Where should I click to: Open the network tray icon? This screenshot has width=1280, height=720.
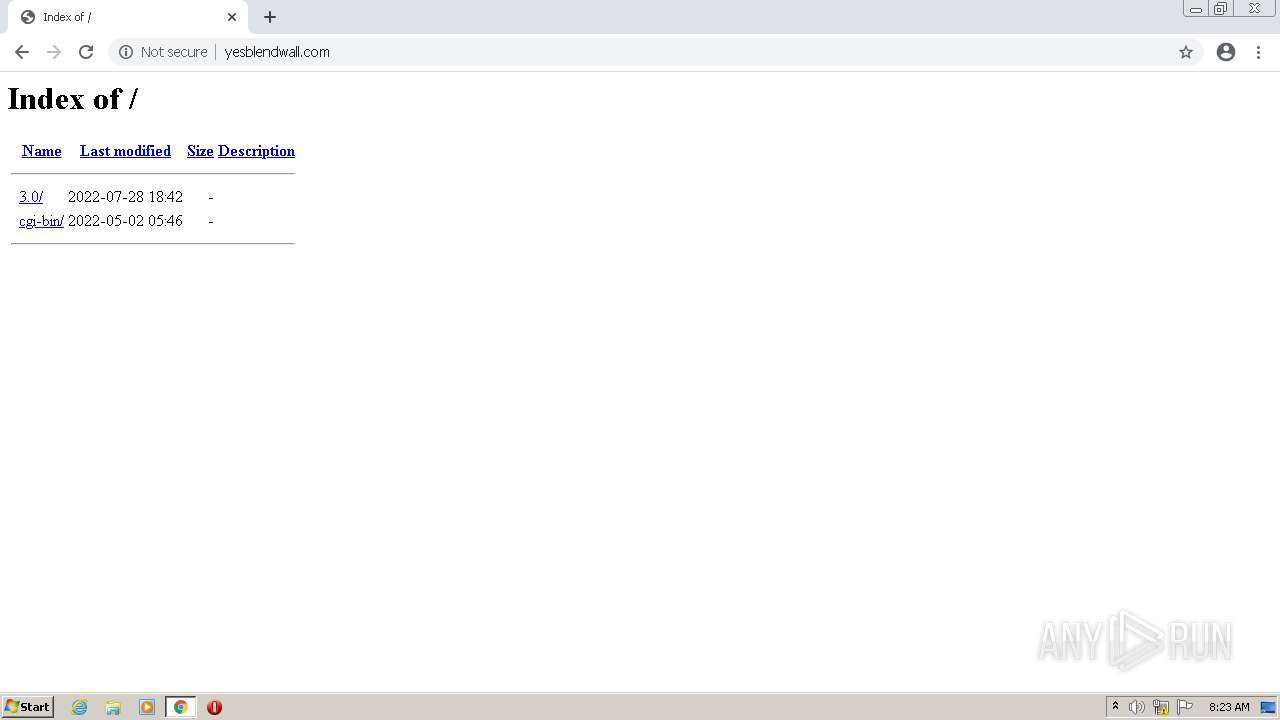point(1161,707)
